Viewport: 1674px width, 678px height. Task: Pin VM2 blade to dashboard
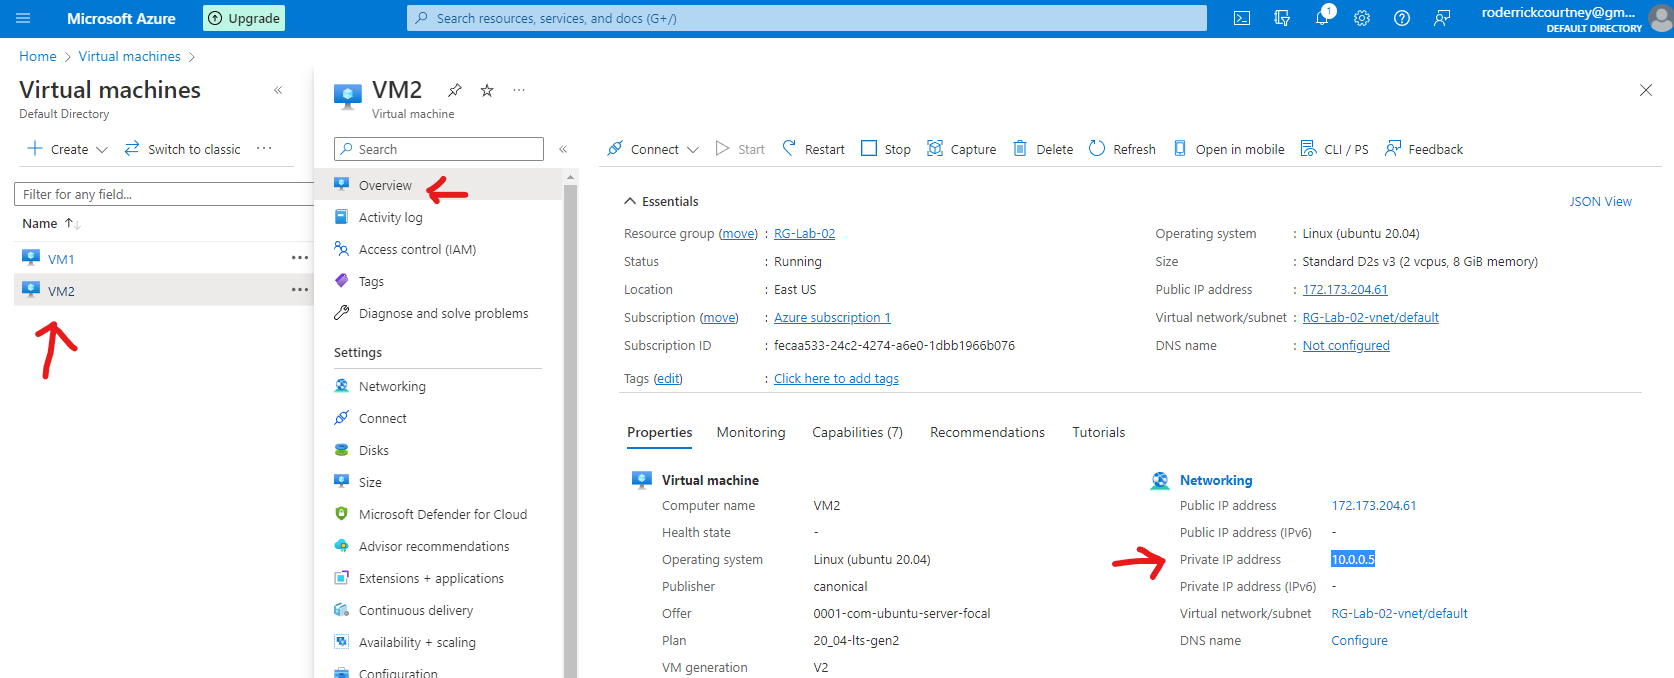click(x=455, y=90)
